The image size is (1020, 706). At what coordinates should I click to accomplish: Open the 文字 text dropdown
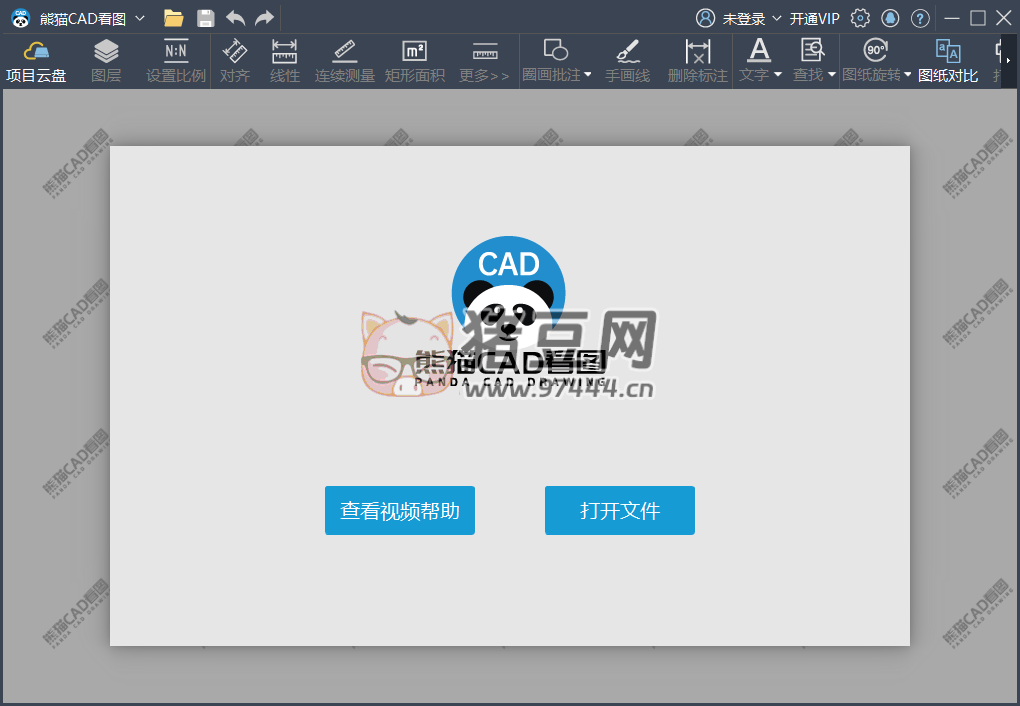coord(777,75)
